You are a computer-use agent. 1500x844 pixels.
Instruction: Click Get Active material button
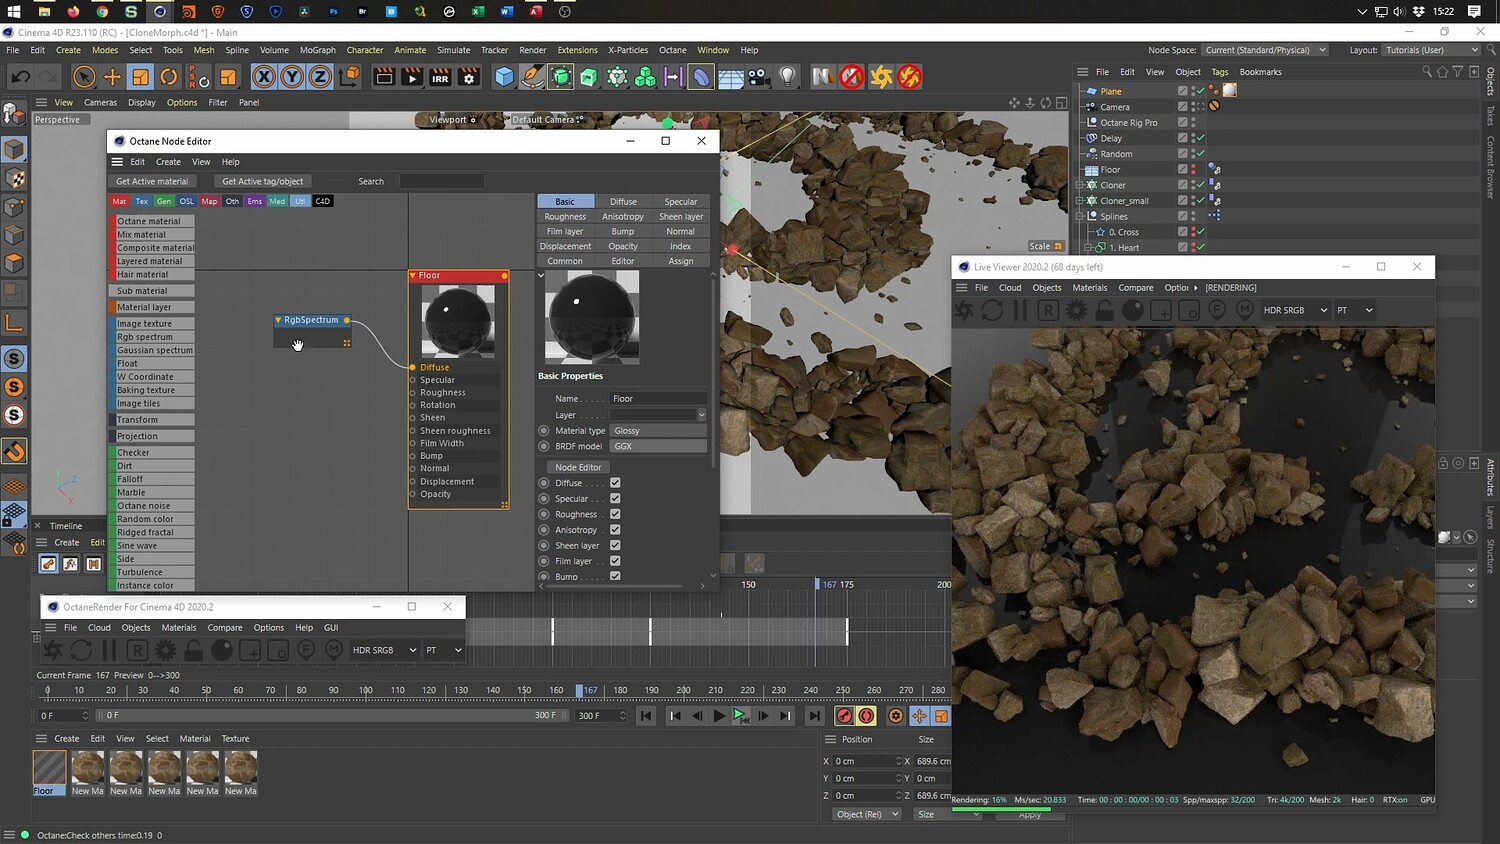pyautogui.click(x=152, y=181)
